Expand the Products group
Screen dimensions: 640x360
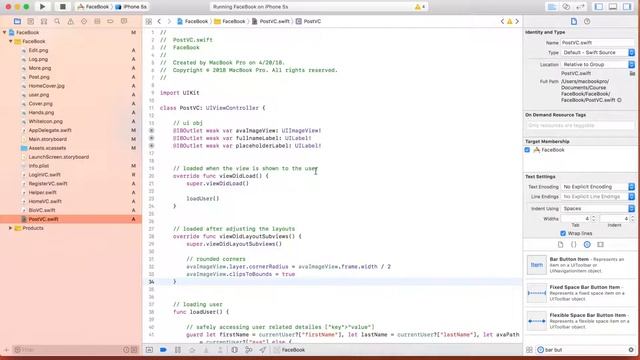[x=11, y=228]
